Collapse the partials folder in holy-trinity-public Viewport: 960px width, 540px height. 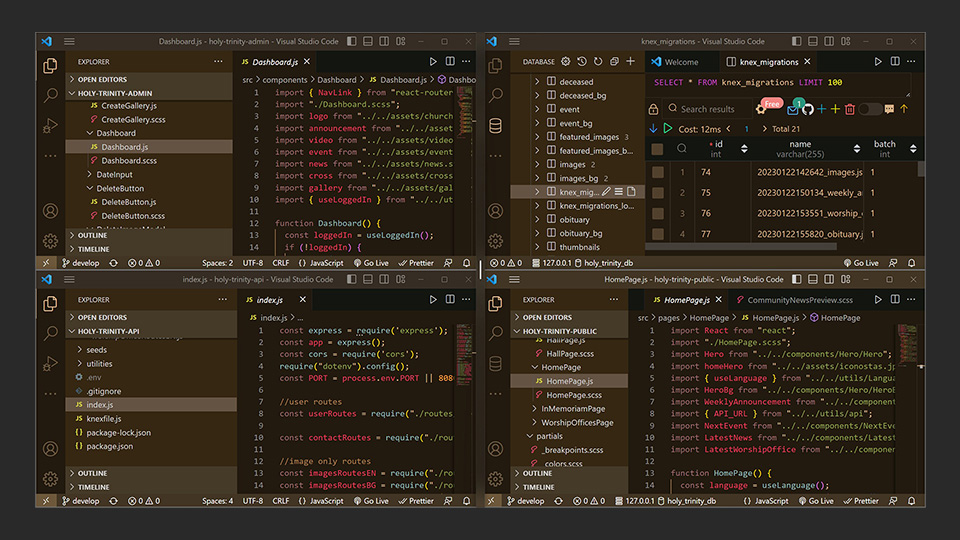549,436
